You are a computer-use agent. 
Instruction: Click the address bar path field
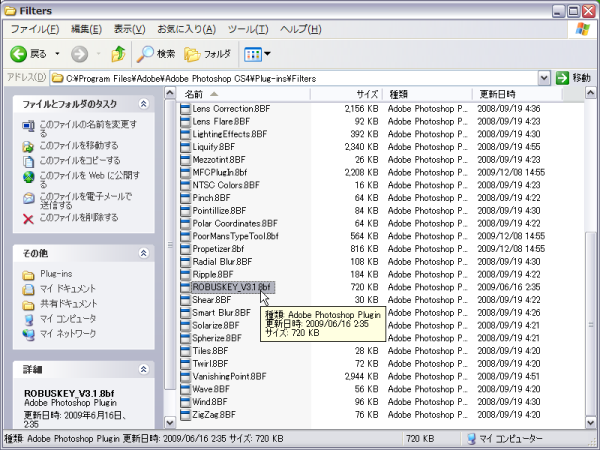click(x=294, y=78)
